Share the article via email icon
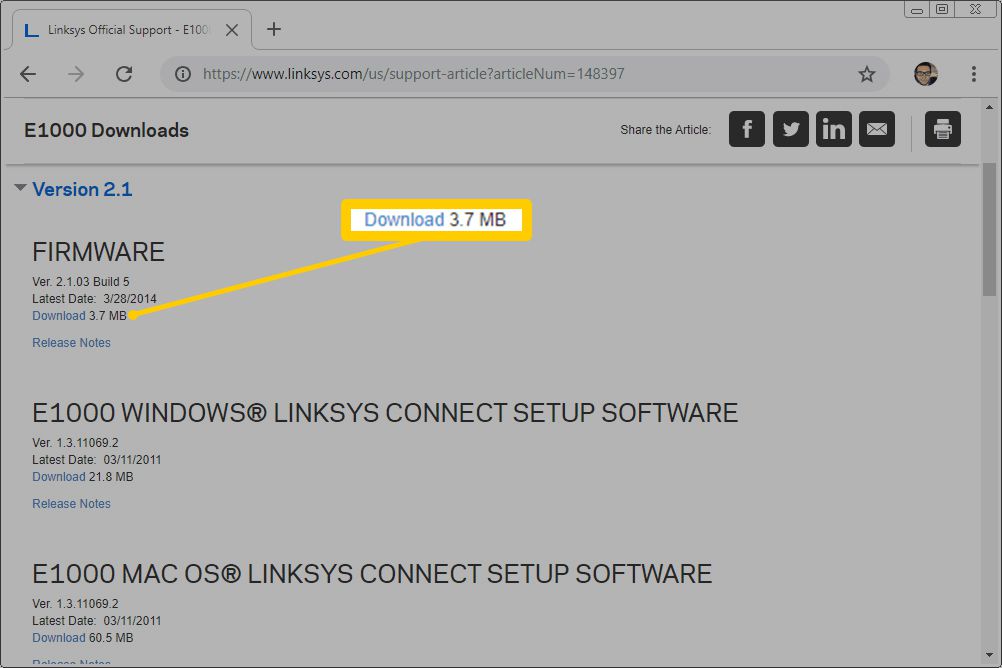 point(877,129)
